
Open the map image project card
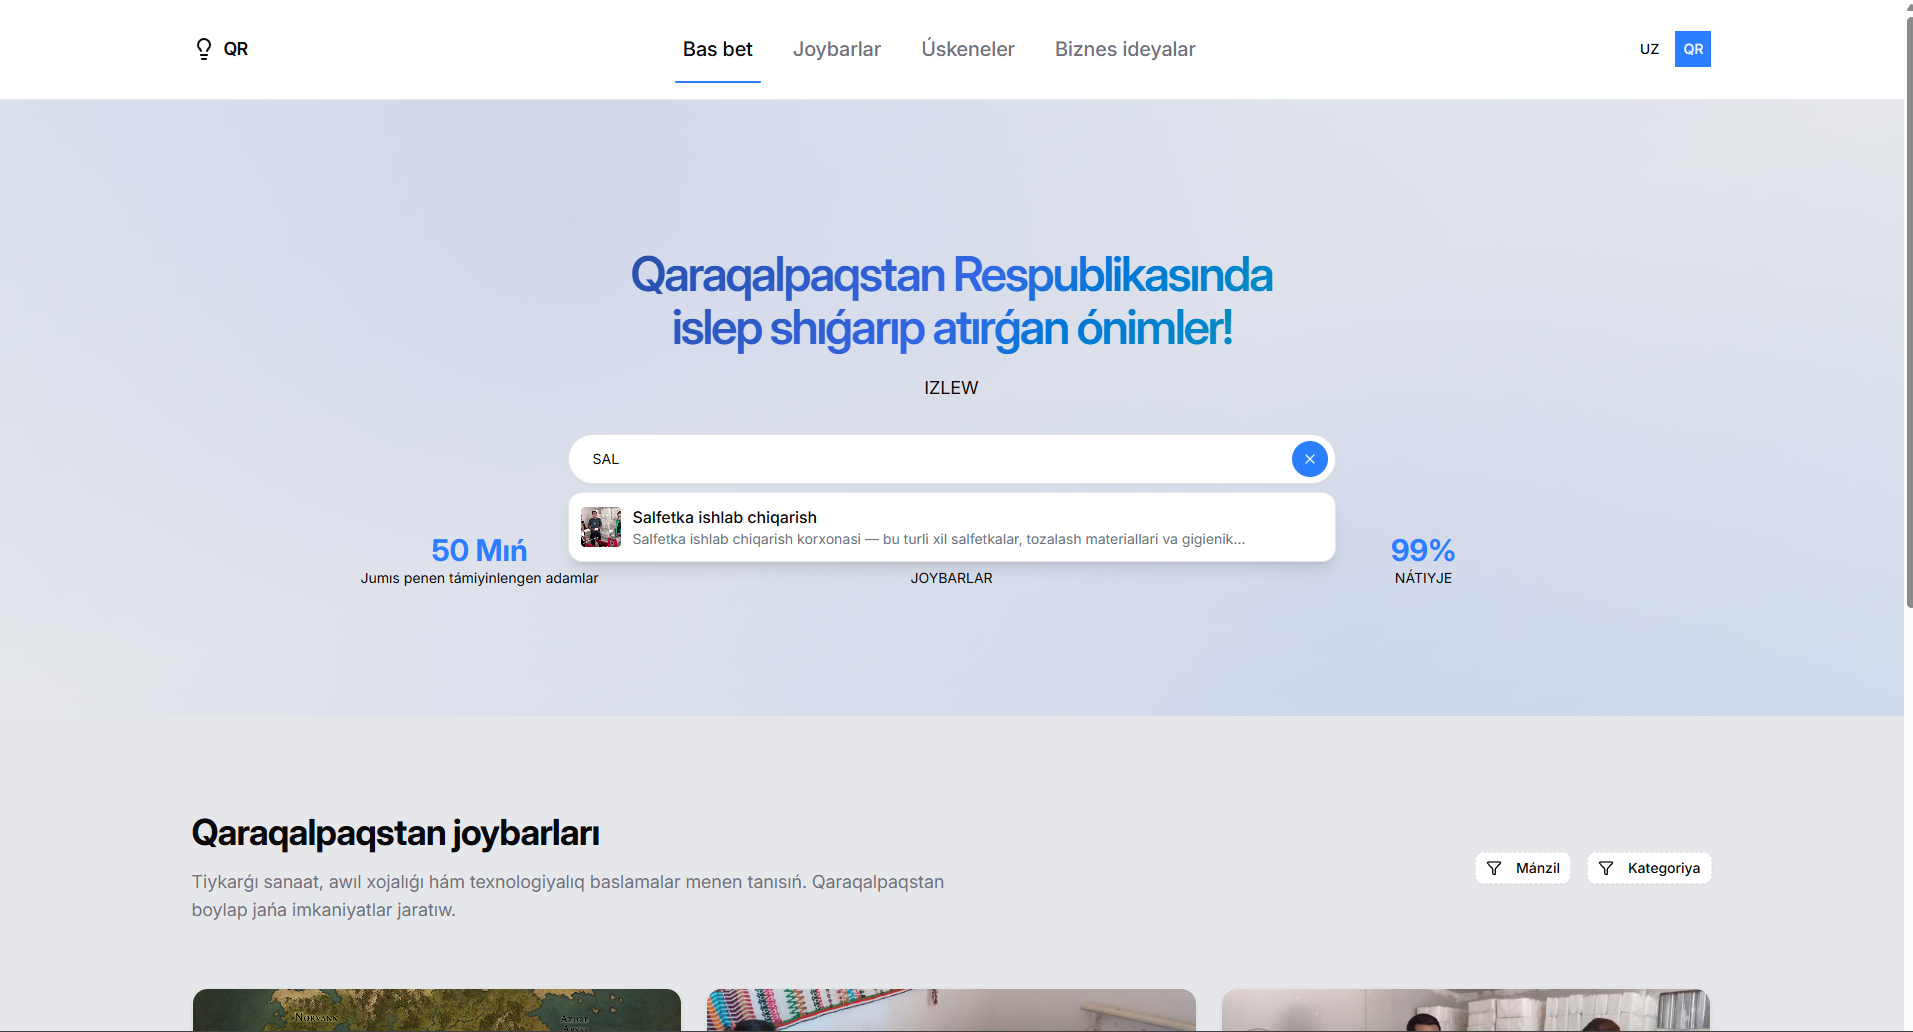436,1010
